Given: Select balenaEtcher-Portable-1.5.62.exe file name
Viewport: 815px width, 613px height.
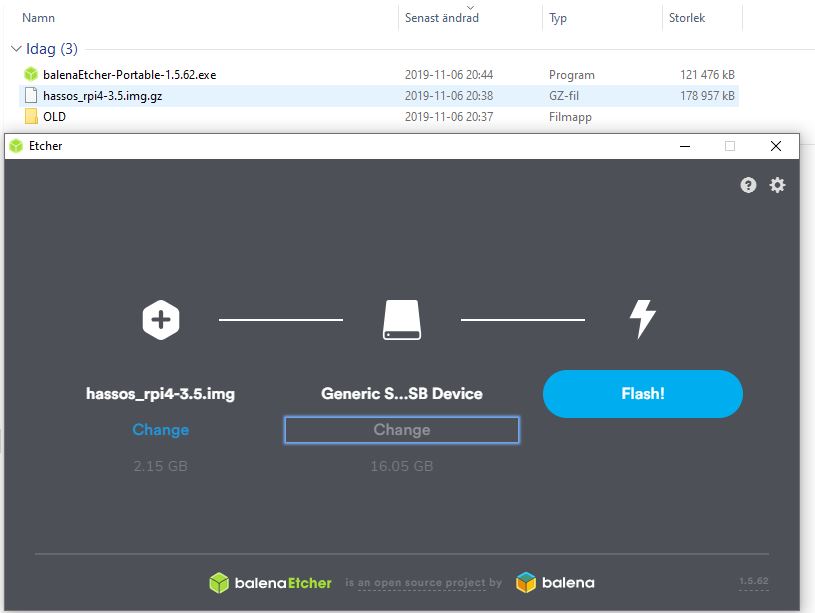Looking at the screenshot, I should tap(129, 75).
